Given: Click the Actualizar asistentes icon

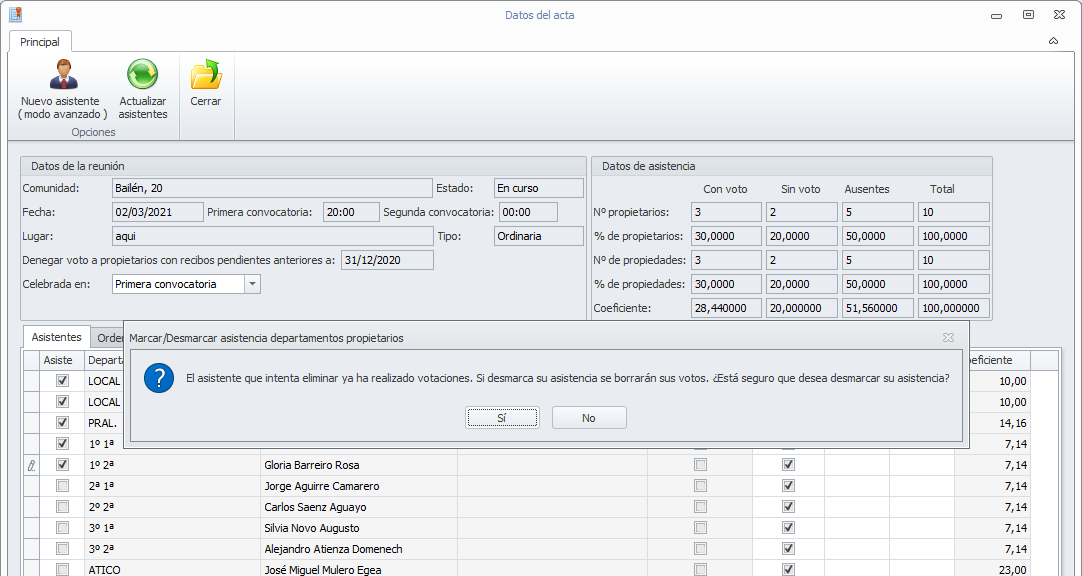Looking at the screenshot, I should (x=142, y=75).
